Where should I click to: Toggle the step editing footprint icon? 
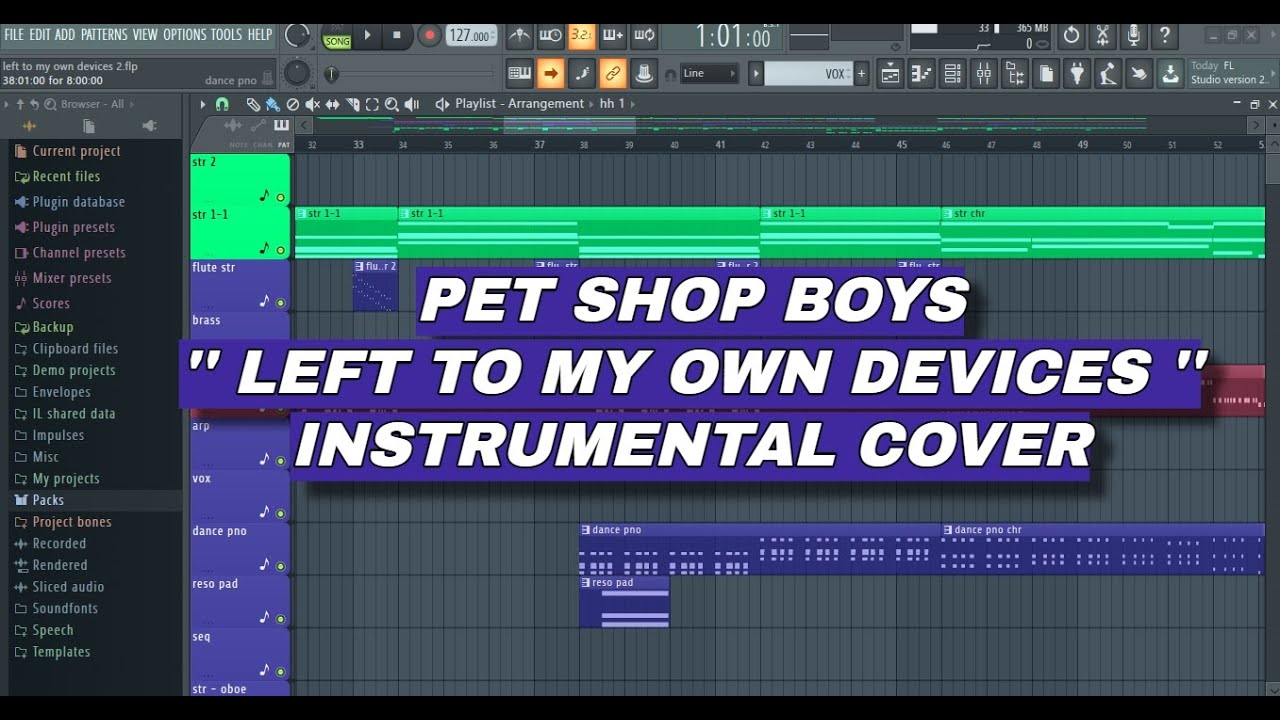[x=581, y=73]
